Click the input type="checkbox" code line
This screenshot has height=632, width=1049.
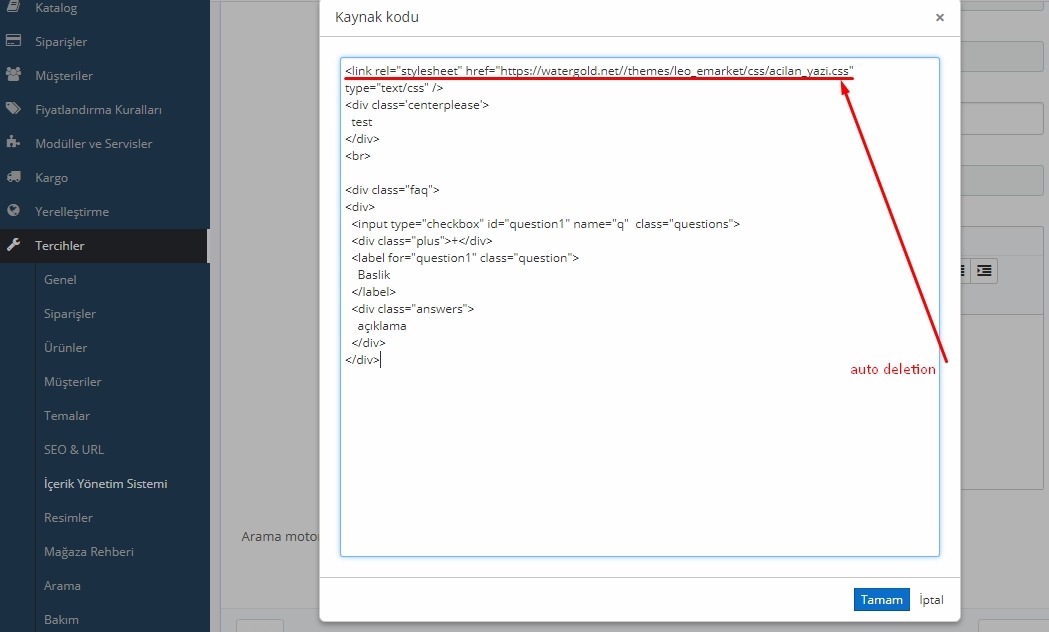pyautogui.click(x=546, y=224)
